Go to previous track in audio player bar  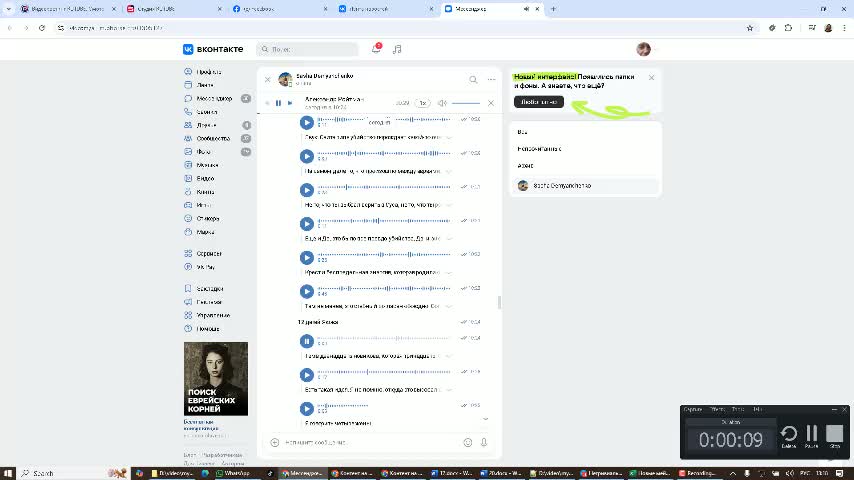[x=267, y=103]
